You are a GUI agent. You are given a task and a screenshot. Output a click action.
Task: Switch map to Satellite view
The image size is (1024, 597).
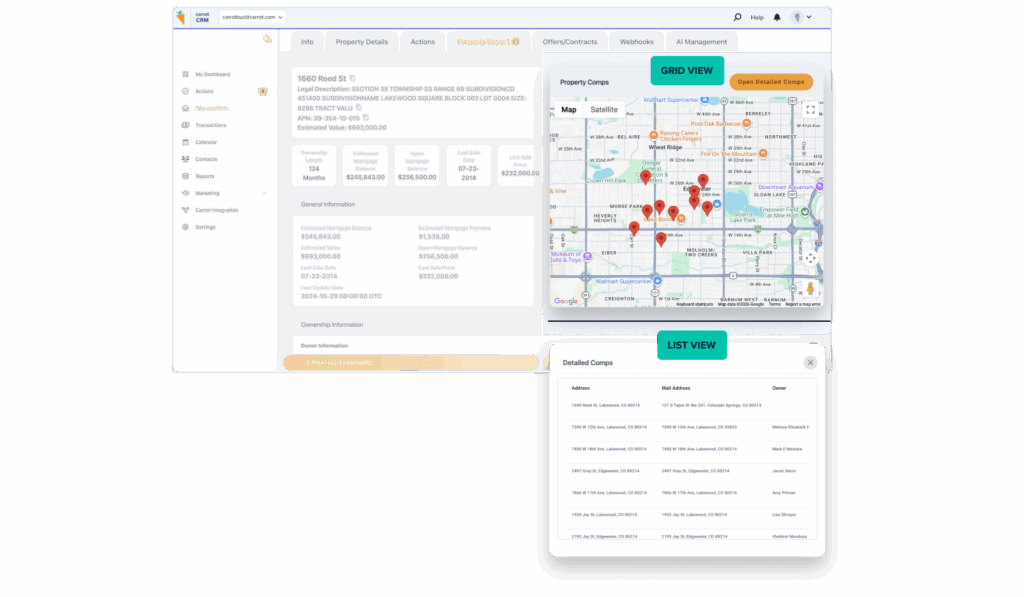click(x=603, y=110)
